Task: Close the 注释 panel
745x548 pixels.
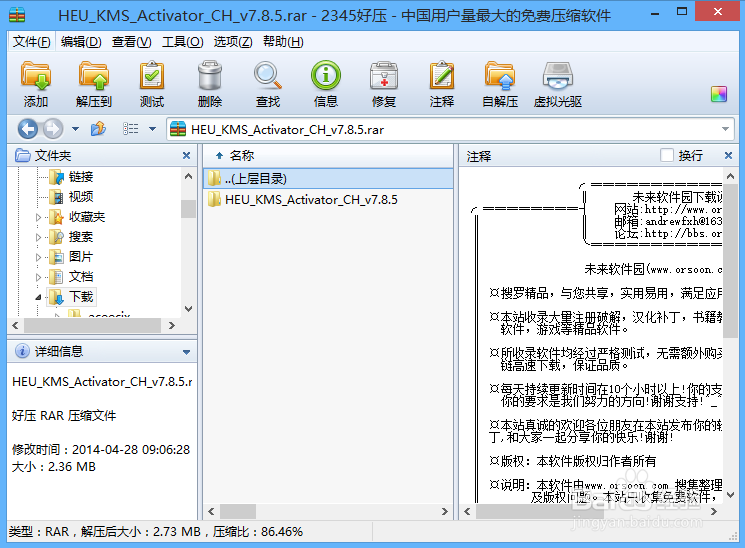Action: tap(728, 155)
